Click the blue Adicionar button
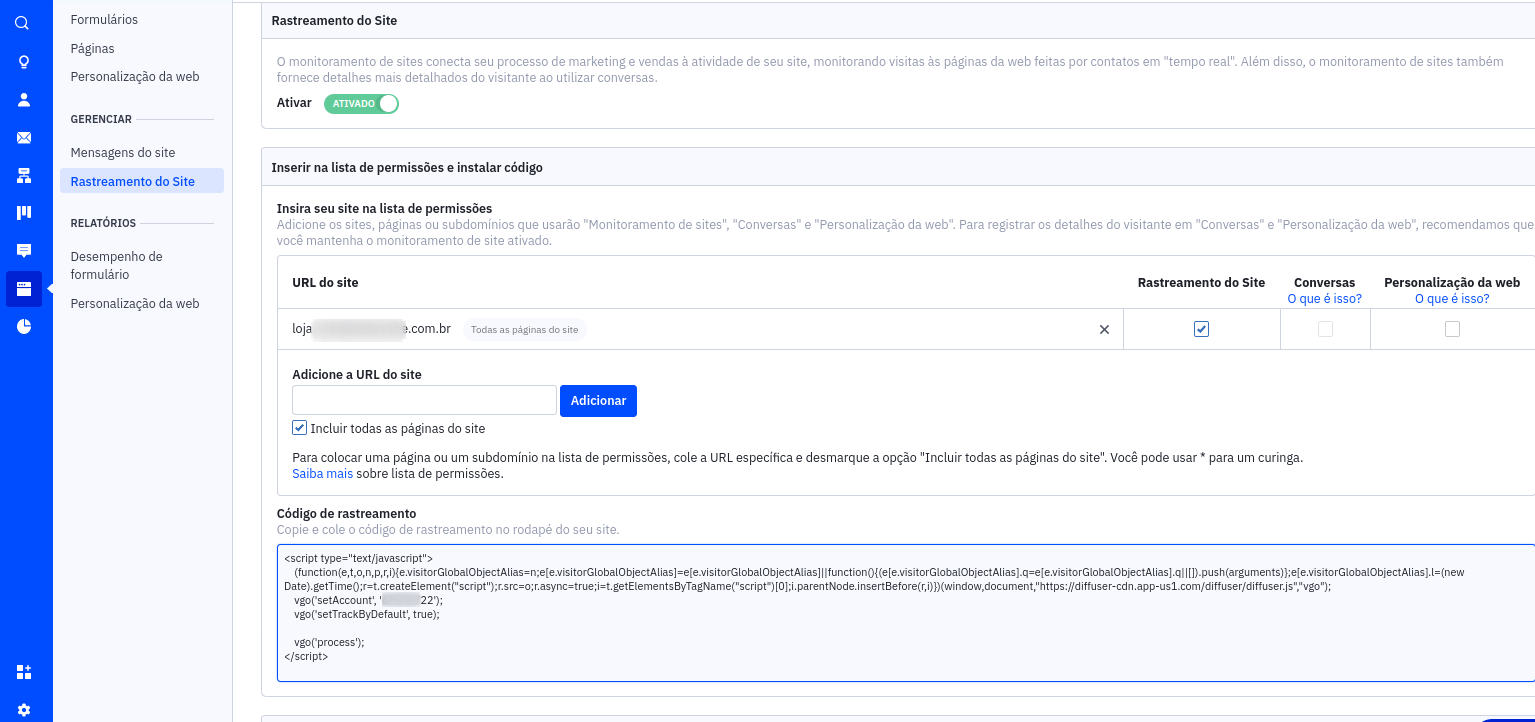 (598, 400)
